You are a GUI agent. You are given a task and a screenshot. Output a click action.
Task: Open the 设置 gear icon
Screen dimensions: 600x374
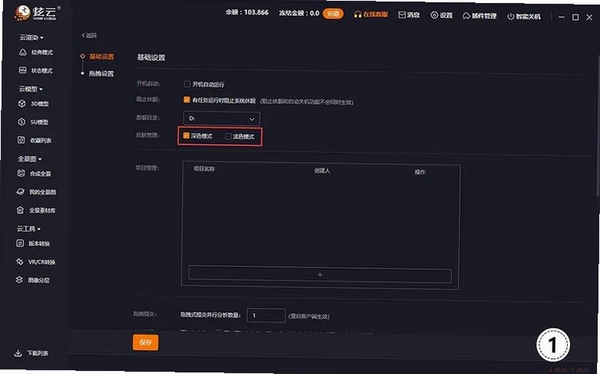pyautogui.click(x=434, y=15)
